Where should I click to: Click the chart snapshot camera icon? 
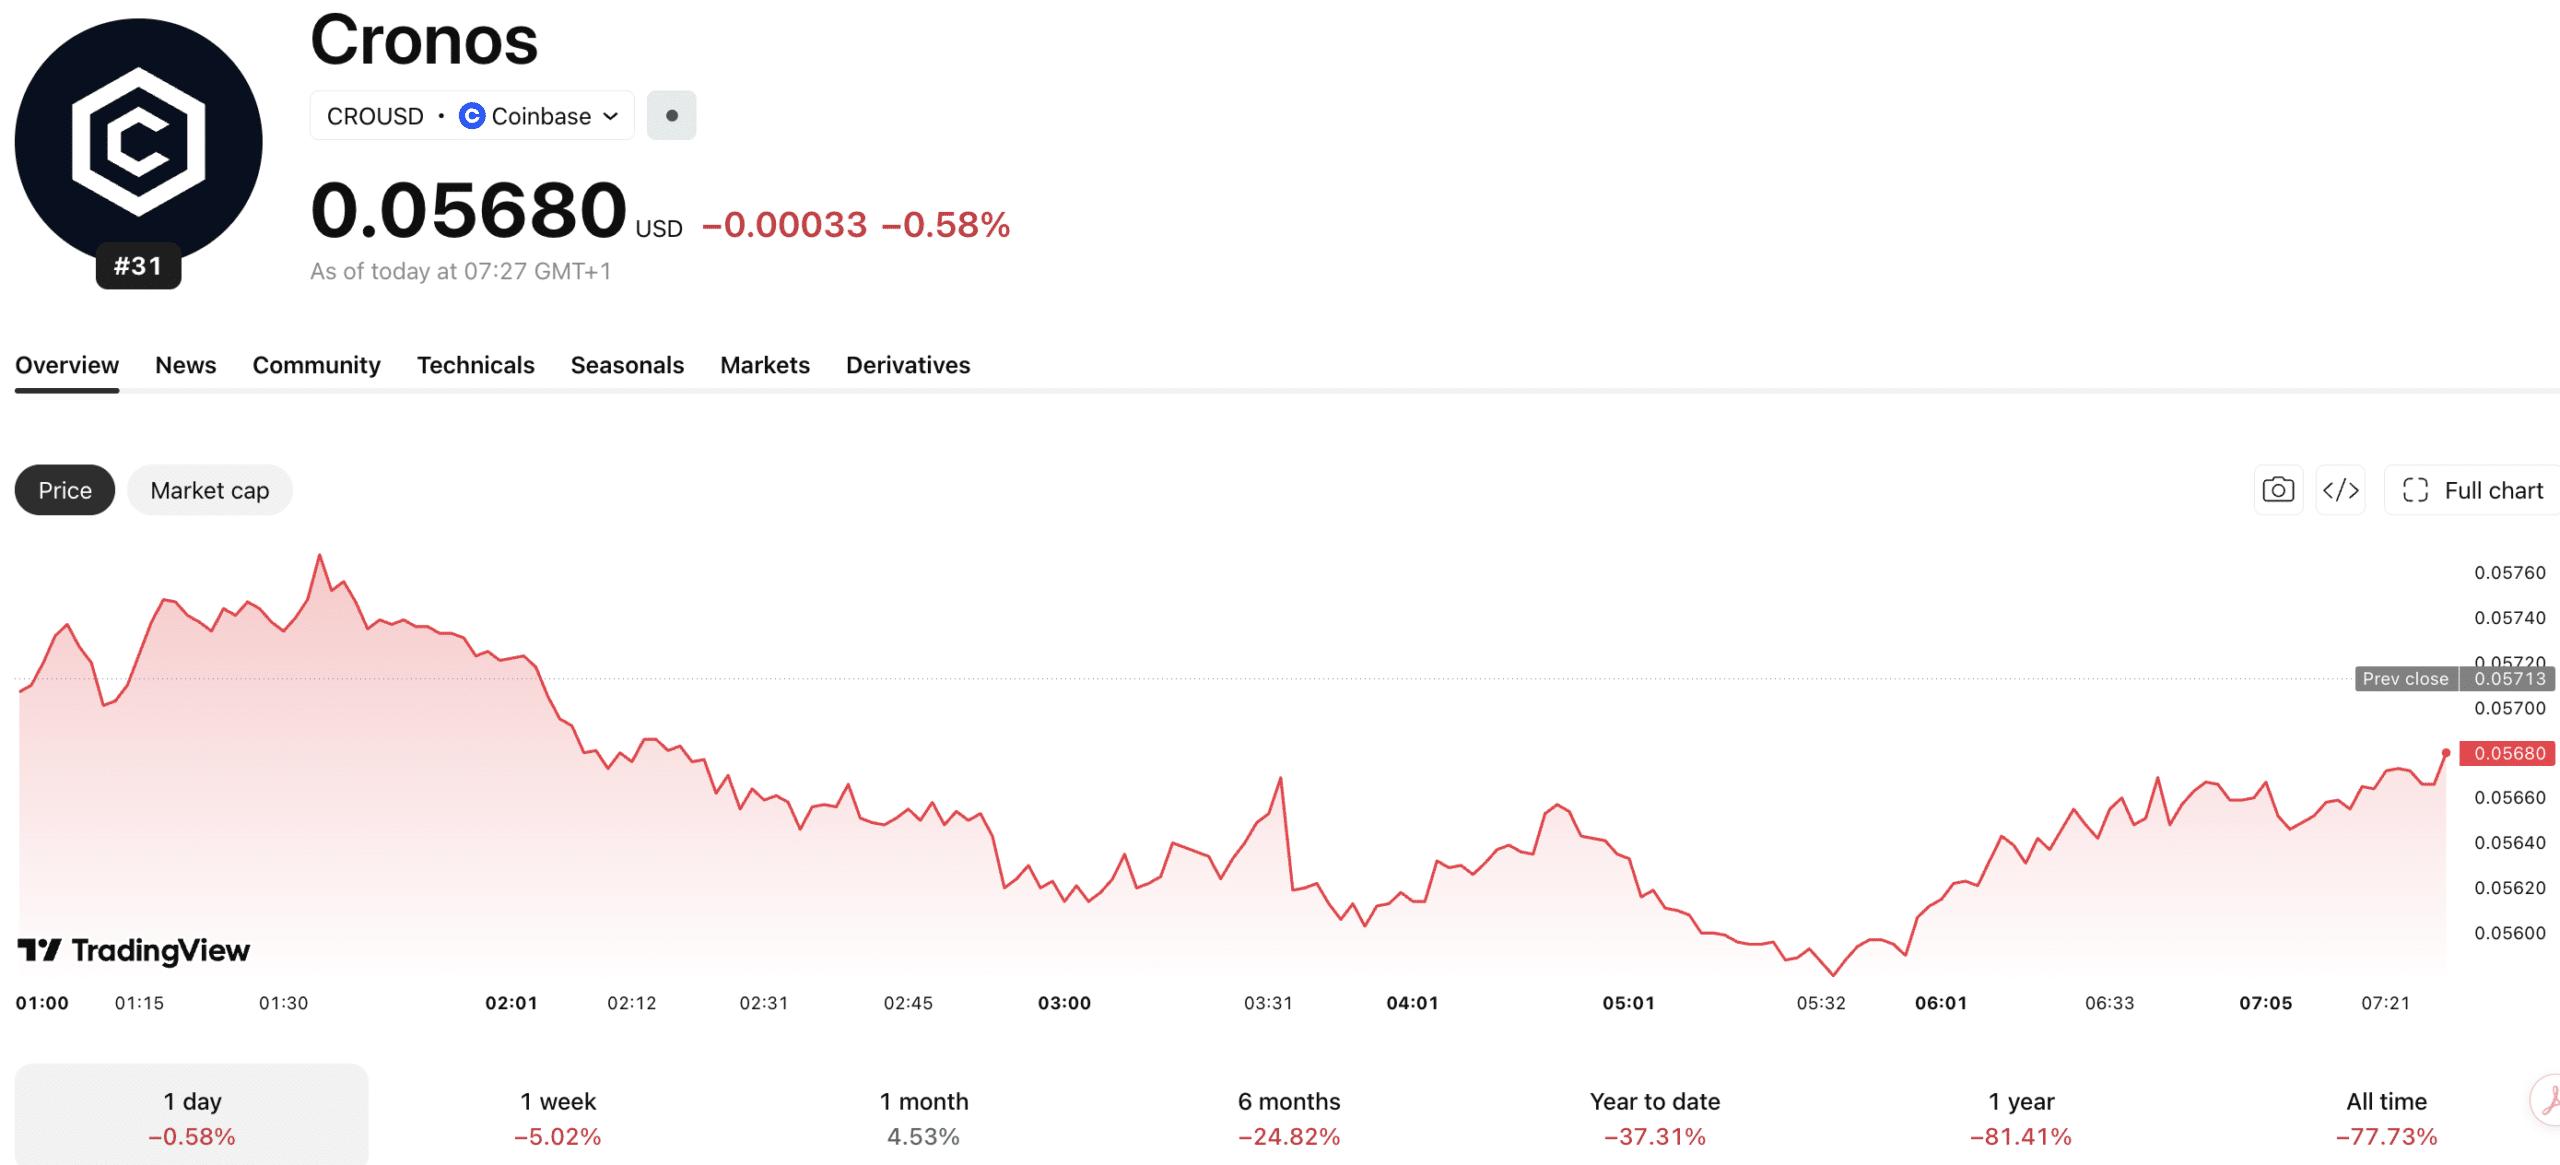coord(2278,490)
